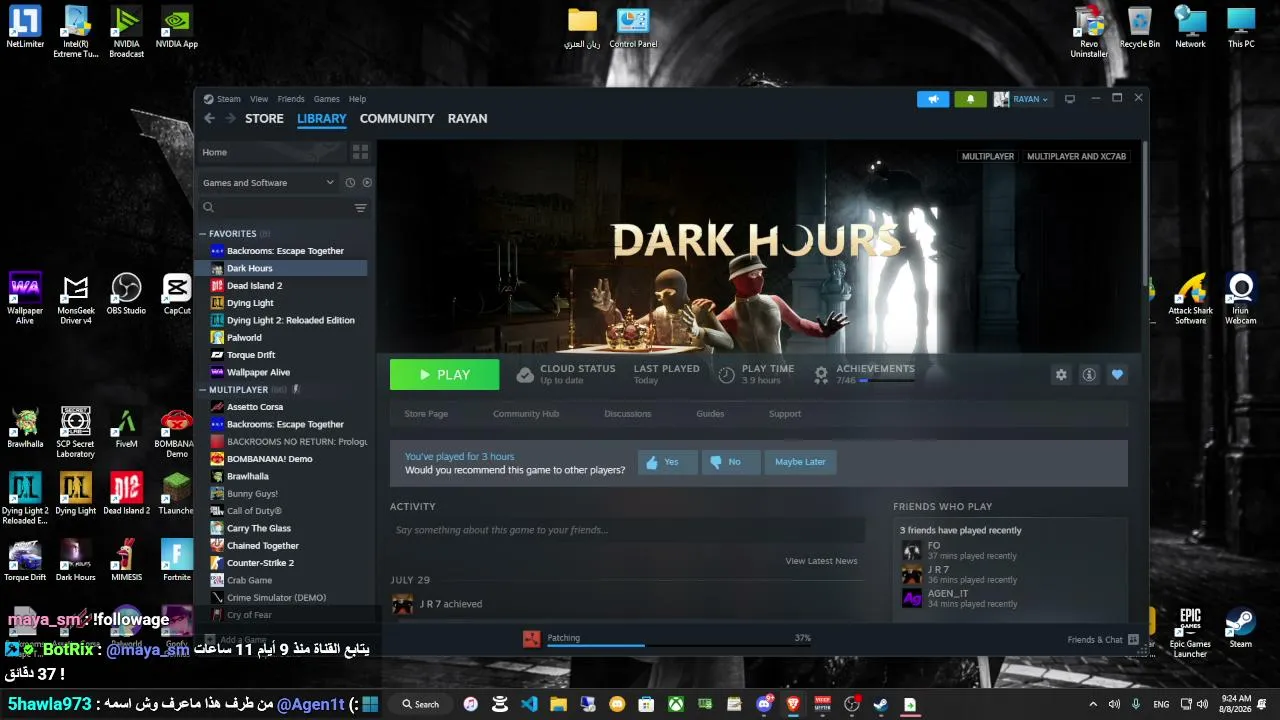
Task: Click the Steam forward navigation arrow
Action: pyautogui.click(x=230, y=118)
